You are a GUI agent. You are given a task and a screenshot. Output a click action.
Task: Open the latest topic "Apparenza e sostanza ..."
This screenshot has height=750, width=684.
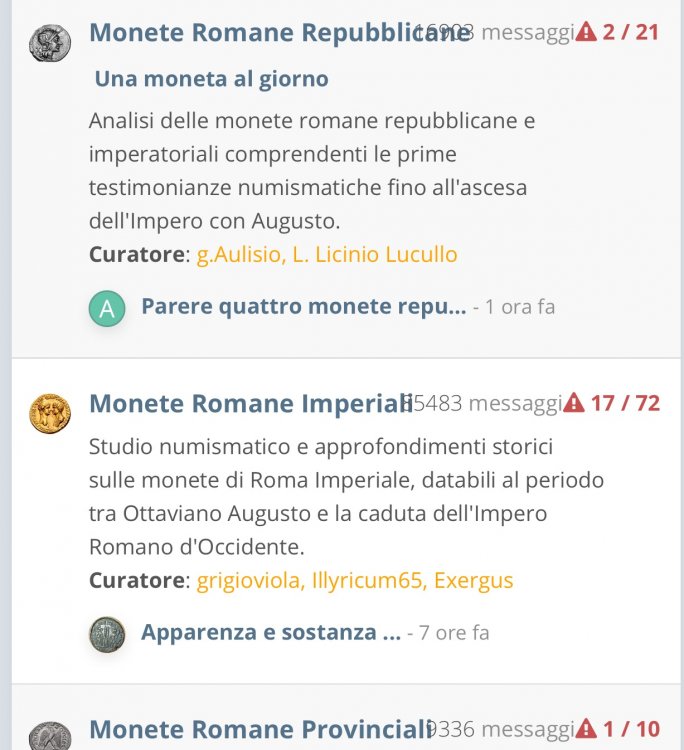click(271, 632)
